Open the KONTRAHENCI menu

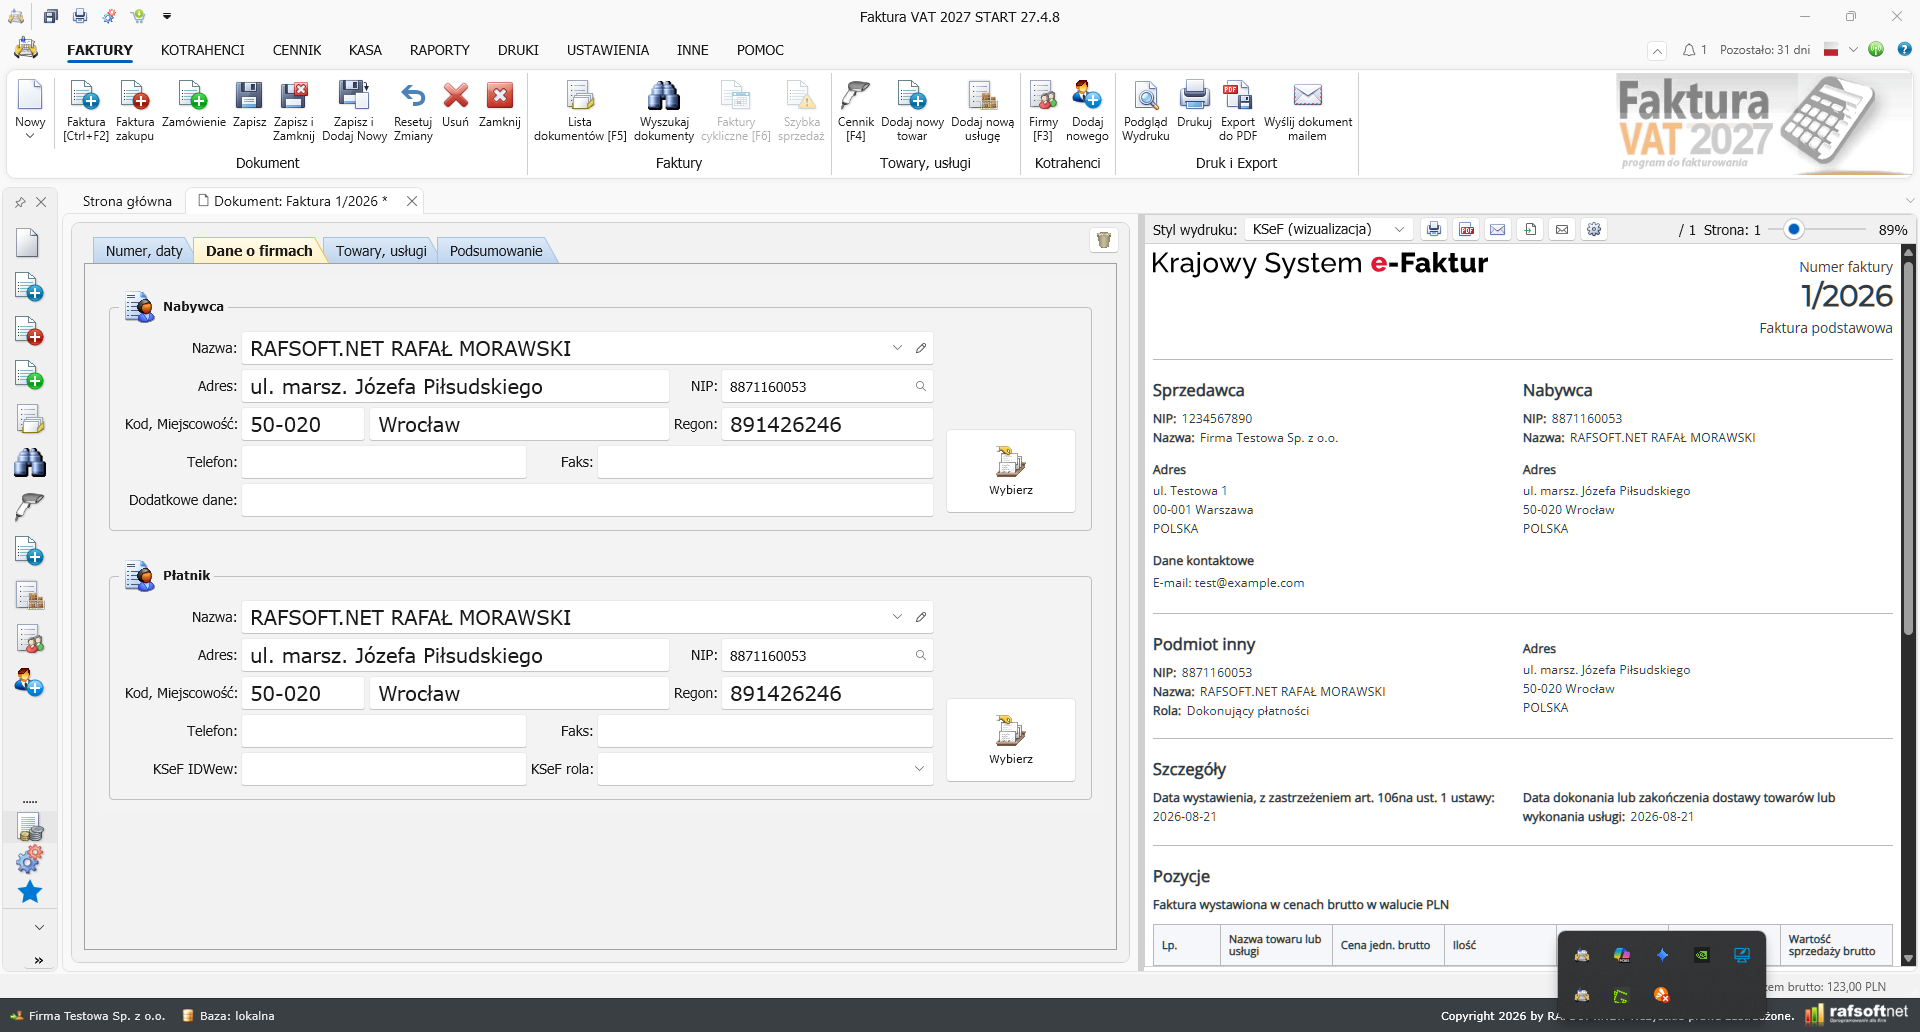coord(203,50)
